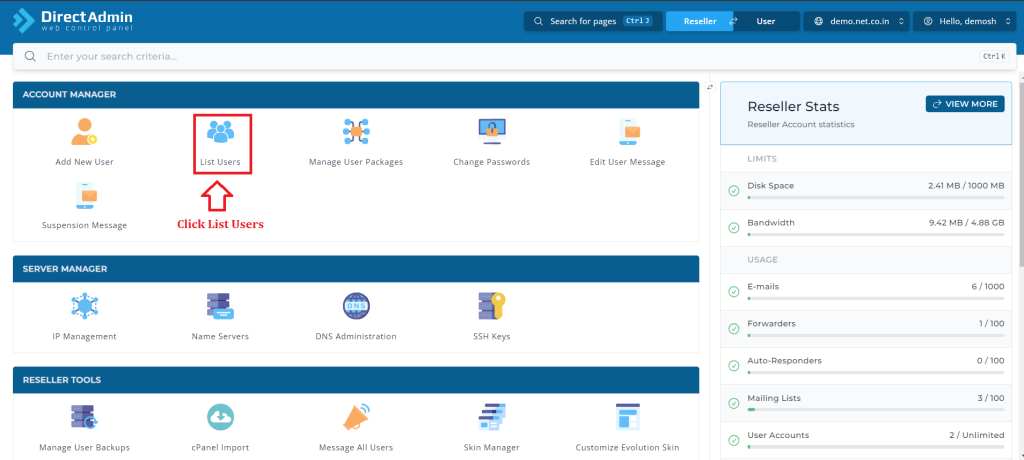Open the IP Management icon

tap(84, 306)
